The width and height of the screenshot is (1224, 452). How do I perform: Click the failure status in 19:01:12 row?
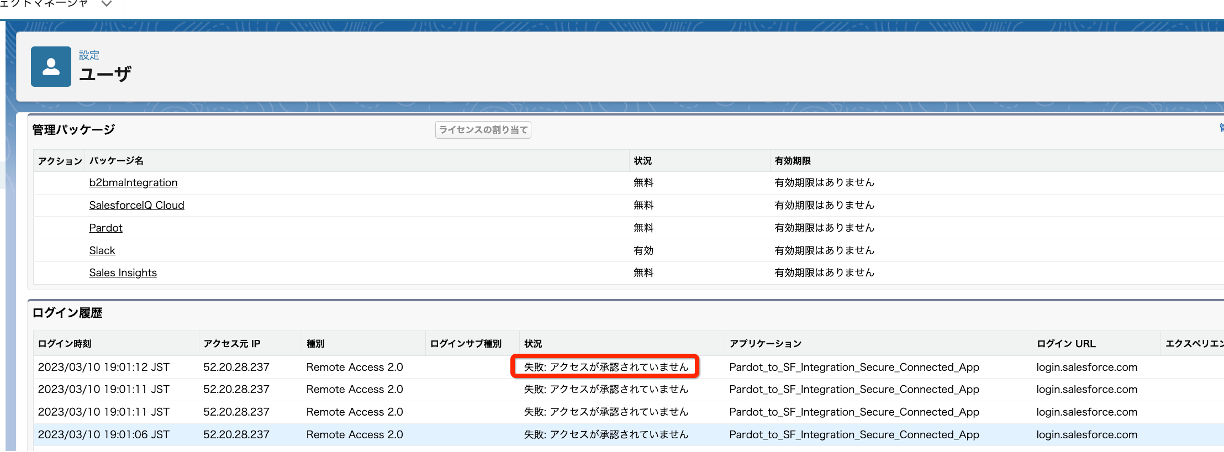click(x=606, y=367)
